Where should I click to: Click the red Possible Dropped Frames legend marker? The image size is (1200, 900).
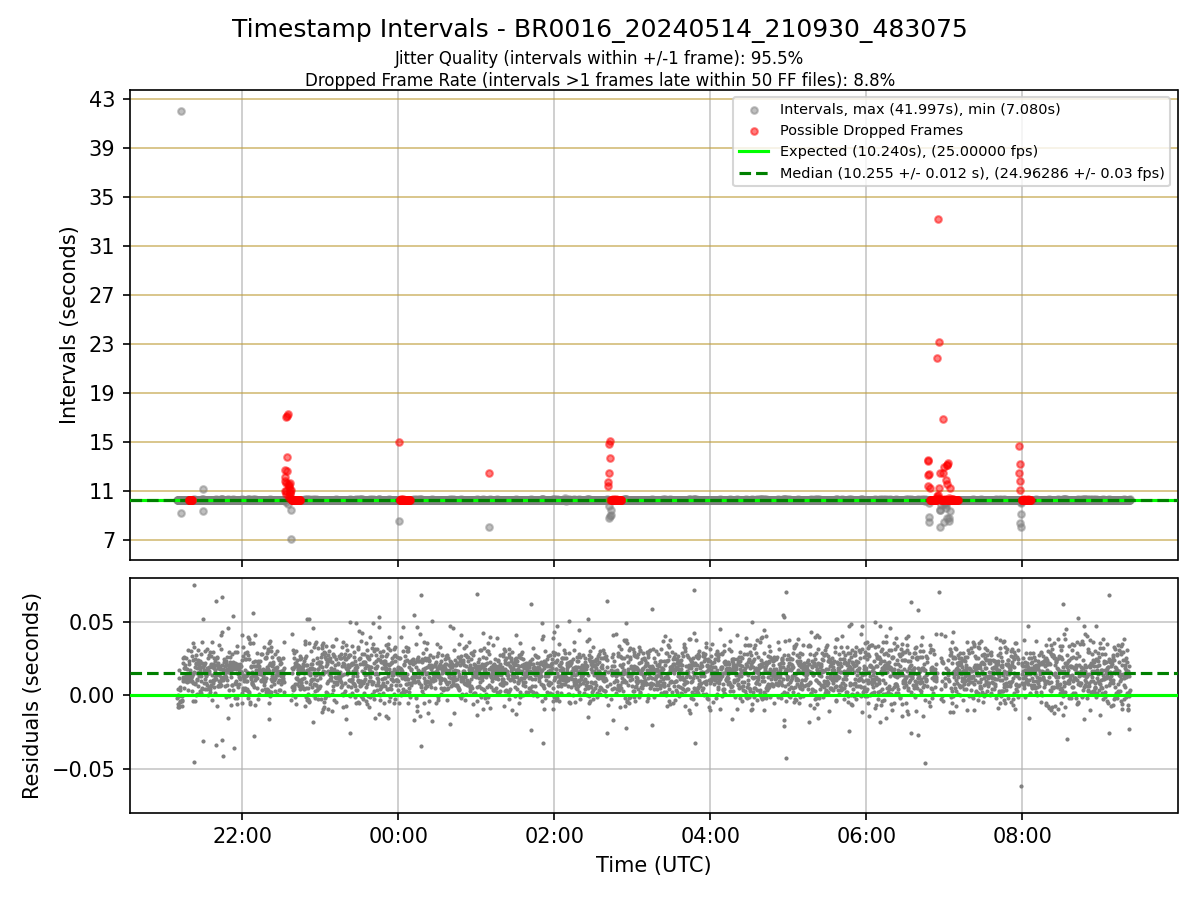[x=754, y=131]
